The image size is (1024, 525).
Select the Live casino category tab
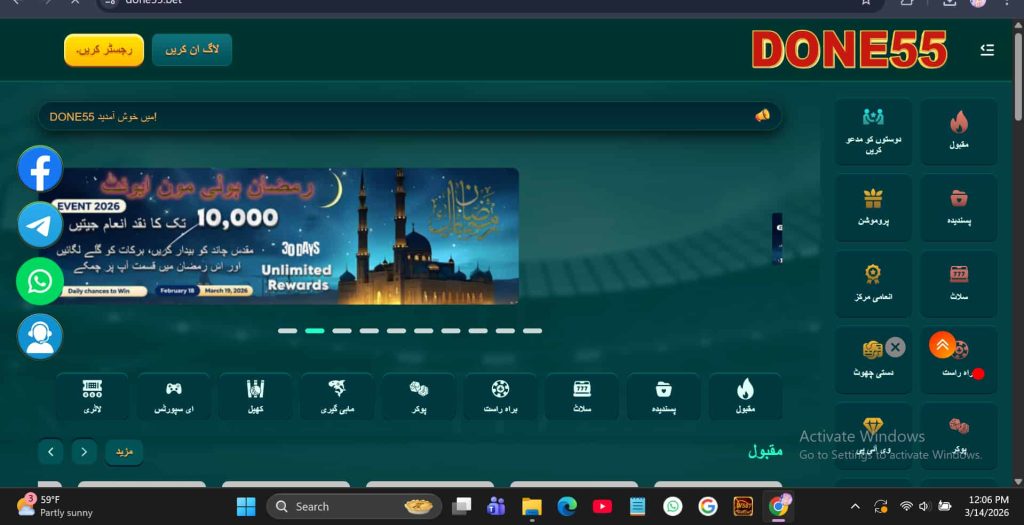click(500, 397)
